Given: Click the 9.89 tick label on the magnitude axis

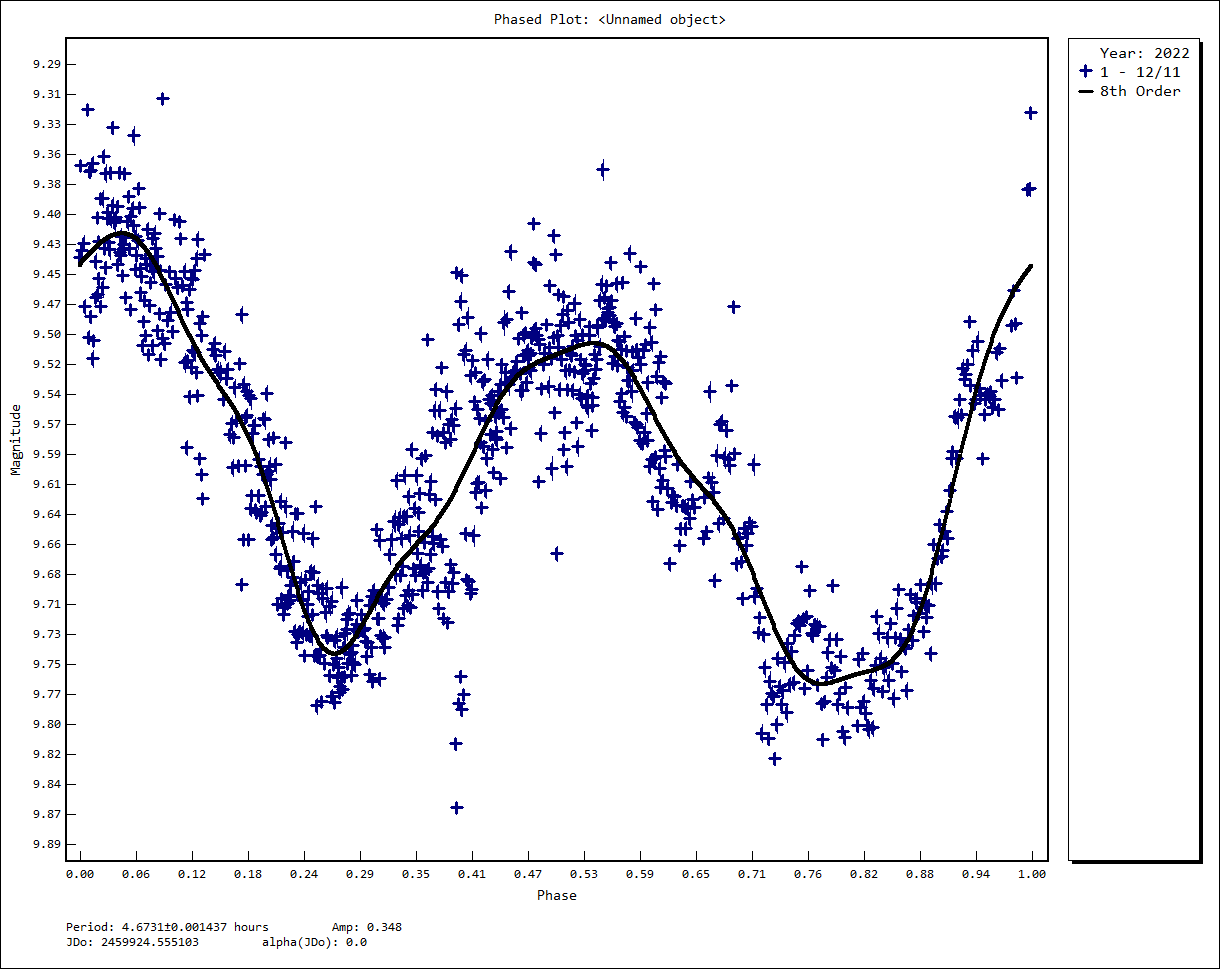Looking at the screenshot, I should (46, 844).
